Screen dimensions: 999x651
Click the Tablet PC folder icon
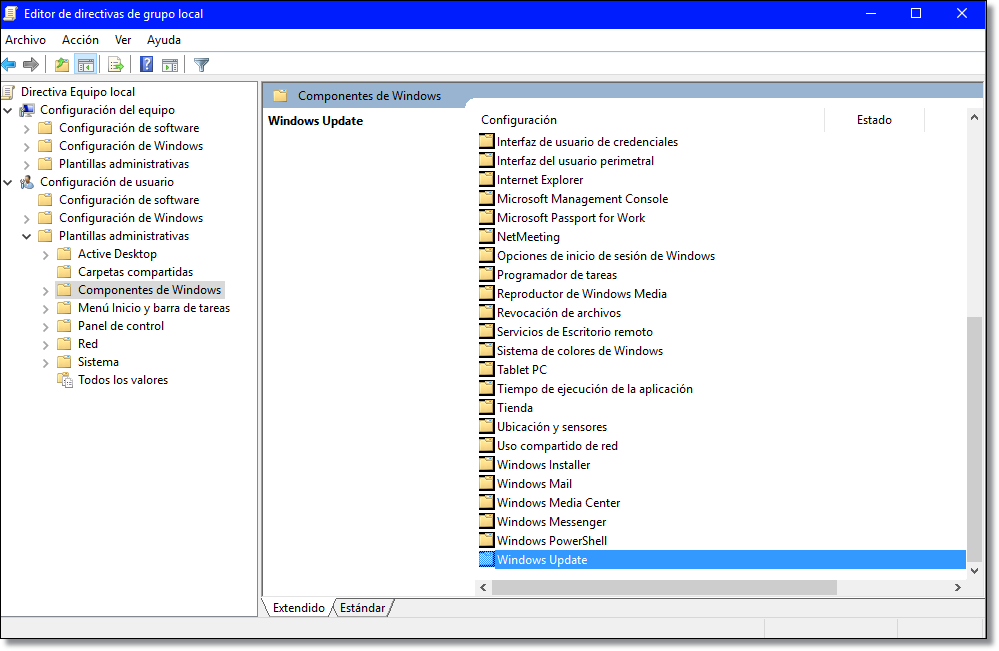click(487, 369)
